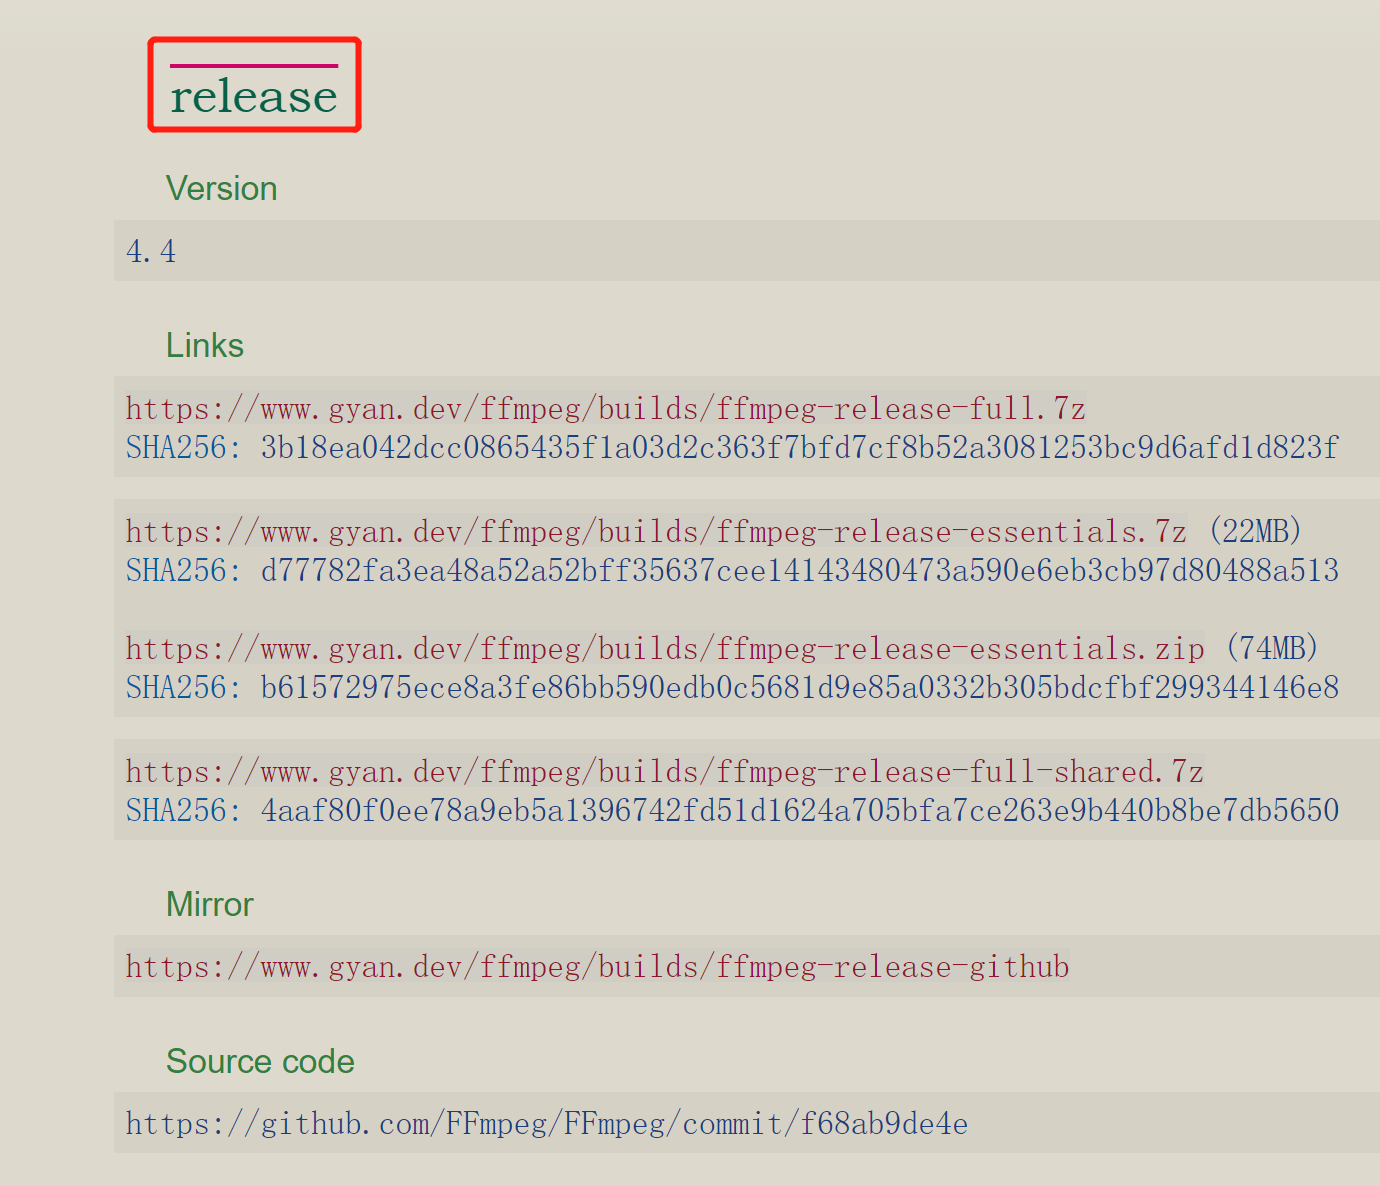Image resolution: width=1380 pixels, height=1186 pixels.
Task: Click the Mirror label
Action: tap(210, 904)
